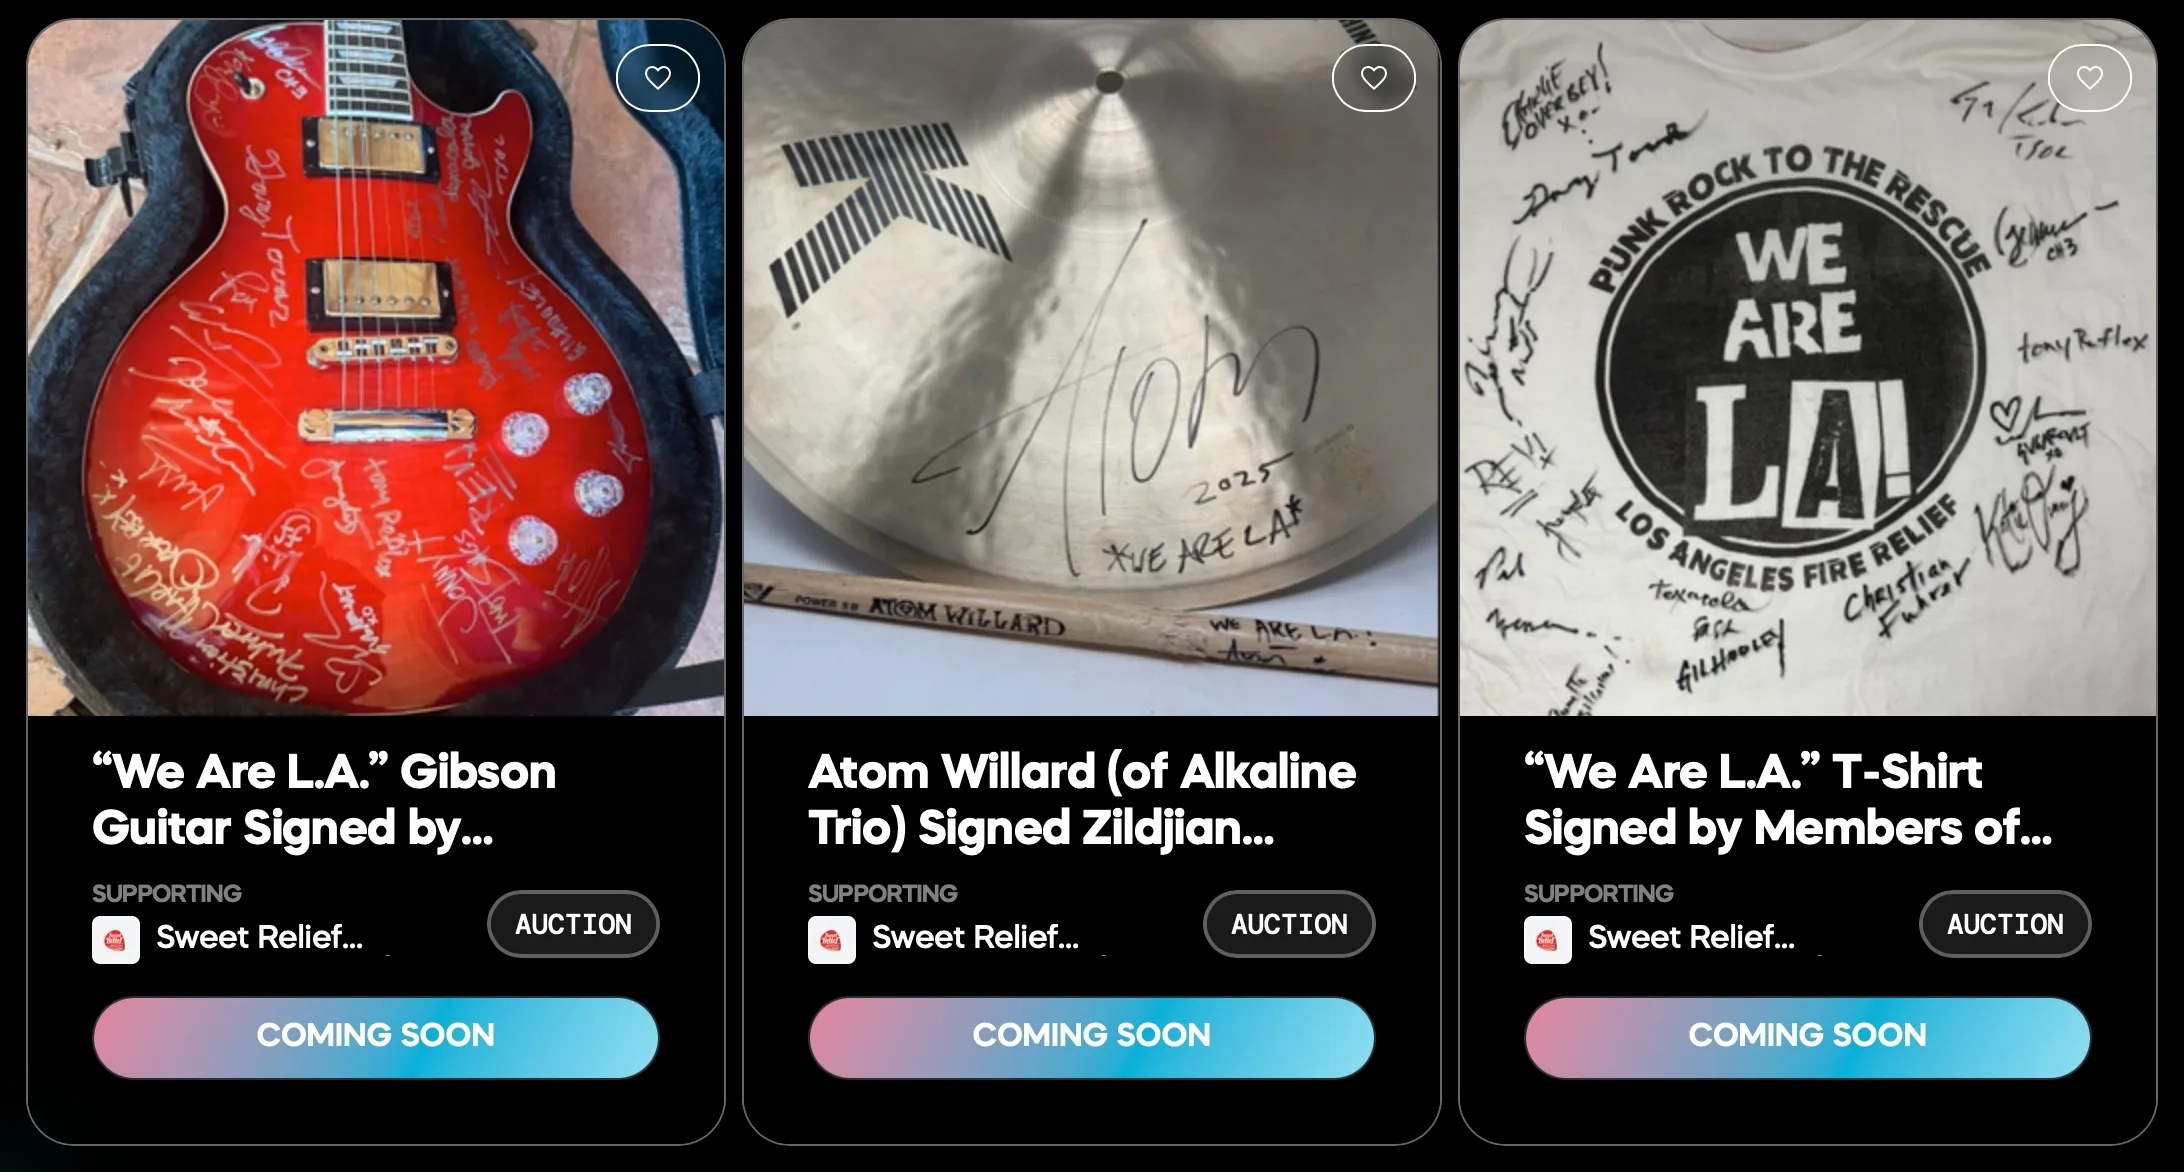Click the AUCTION tag on the cymbal card
2184x1172 pixels.
1289,924
